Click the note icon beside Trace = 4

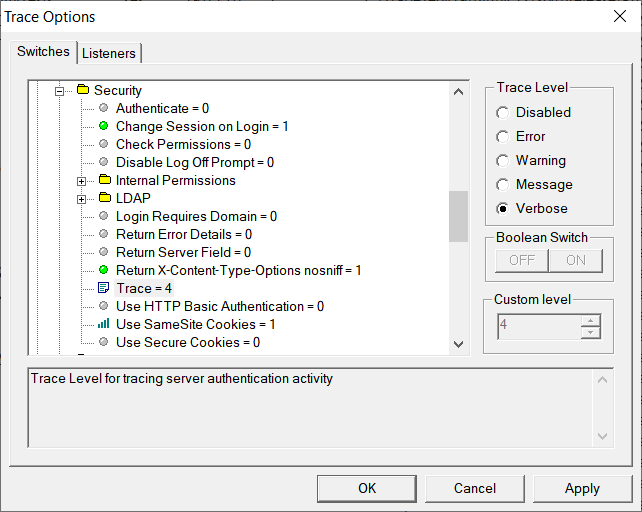tap(104, 288)
